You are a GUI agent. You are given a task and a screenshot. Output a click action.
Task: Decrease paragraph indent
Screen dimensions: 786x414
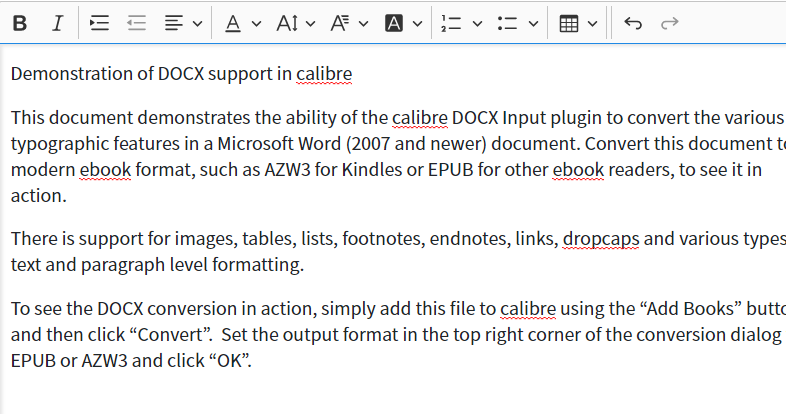click(x=136, y=23)
